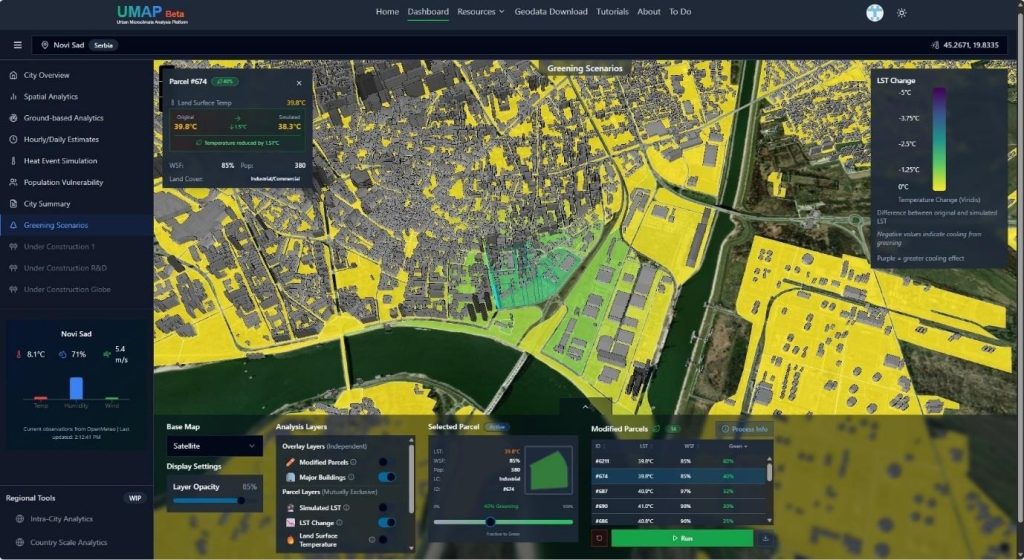
Task: Click the Simulated LST layer icon
Action: pos(291,507)
